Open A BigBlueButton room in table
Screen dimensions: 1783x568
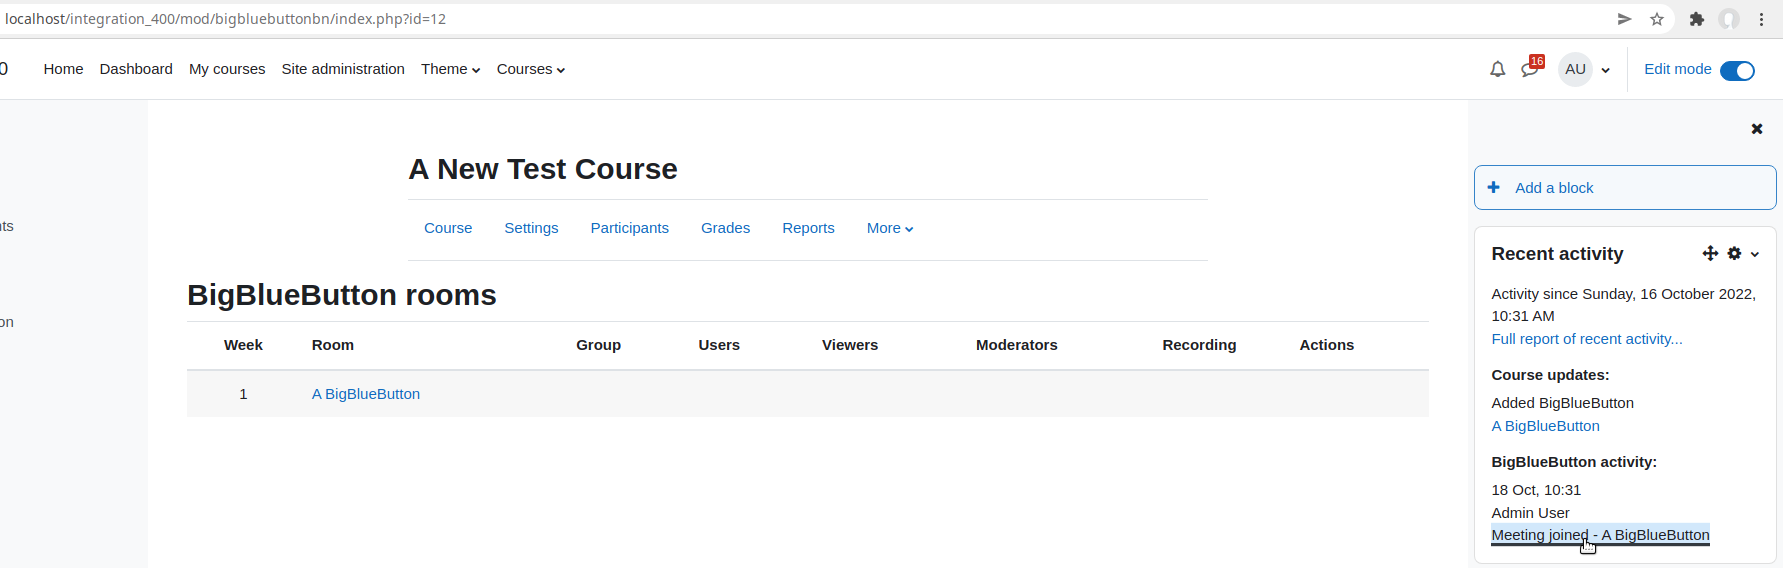point(366,394)
